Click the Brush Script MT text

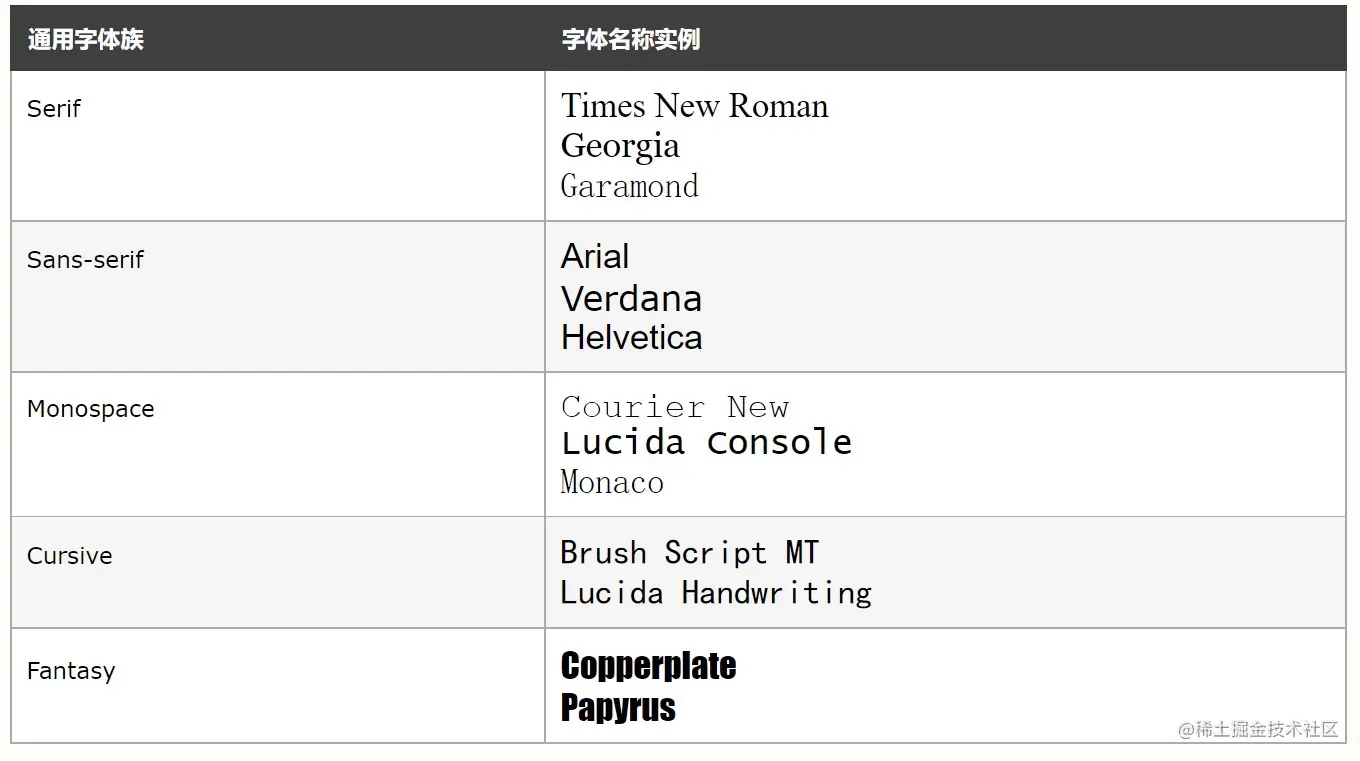[x=689, y=552]
